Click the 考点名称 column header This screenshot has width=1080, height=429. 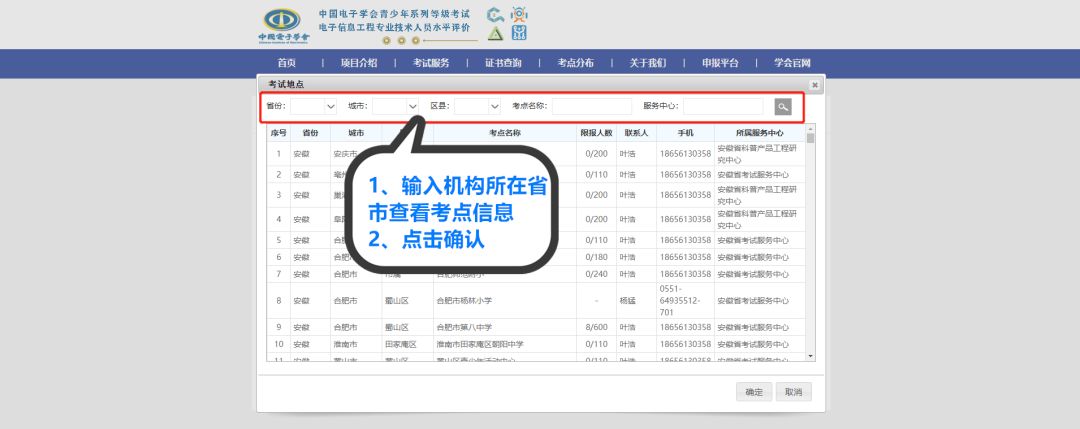click(505, 133)
